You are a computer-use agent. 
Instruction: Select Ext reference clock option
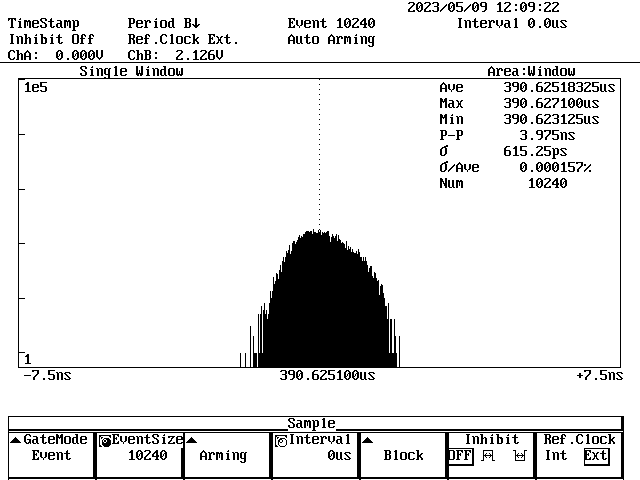click(x=596, y=456)
